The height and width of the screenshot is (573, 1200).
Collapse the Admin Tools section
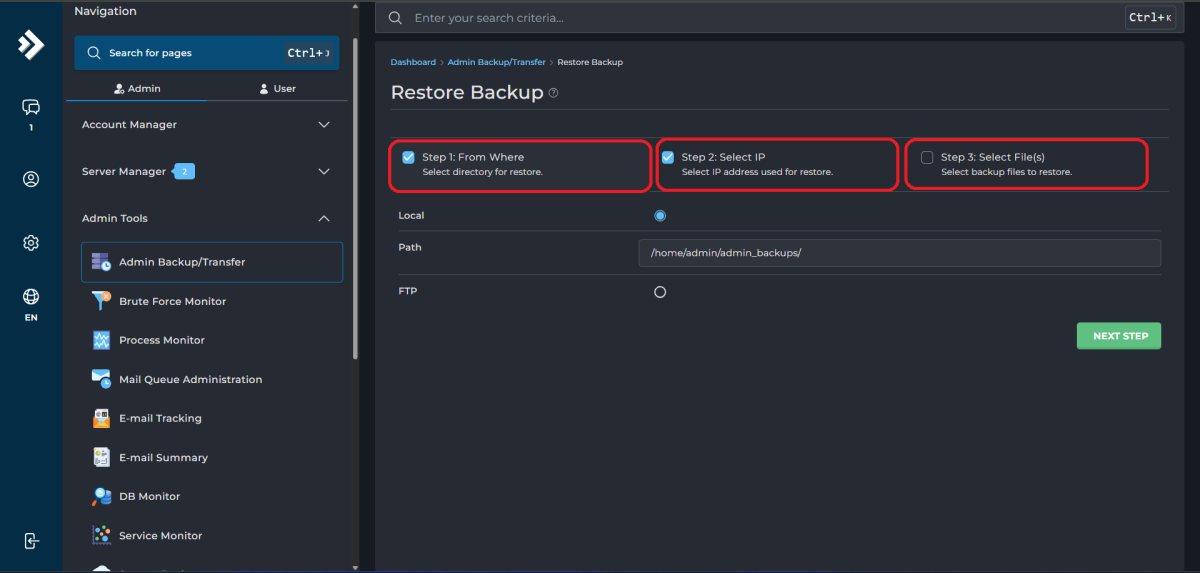pyautogui.click(x=323, y=218)
